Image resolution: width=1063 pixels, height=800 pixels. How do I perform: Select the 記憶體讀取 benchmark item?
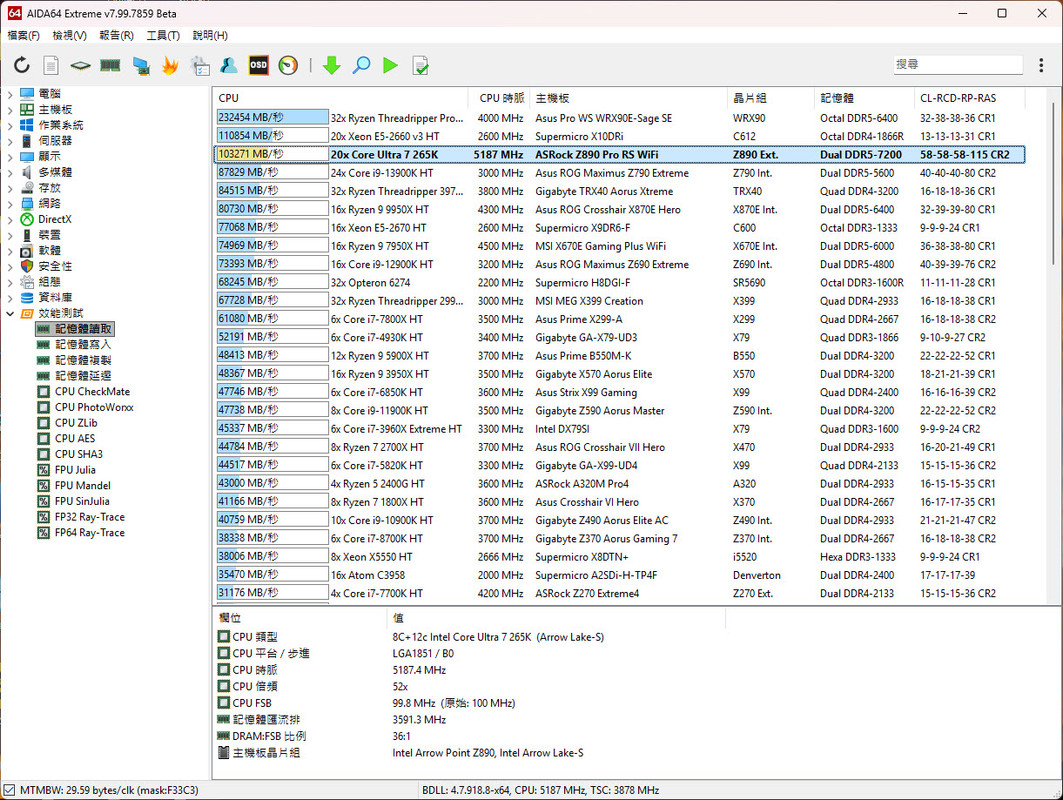tap(75, 329)
